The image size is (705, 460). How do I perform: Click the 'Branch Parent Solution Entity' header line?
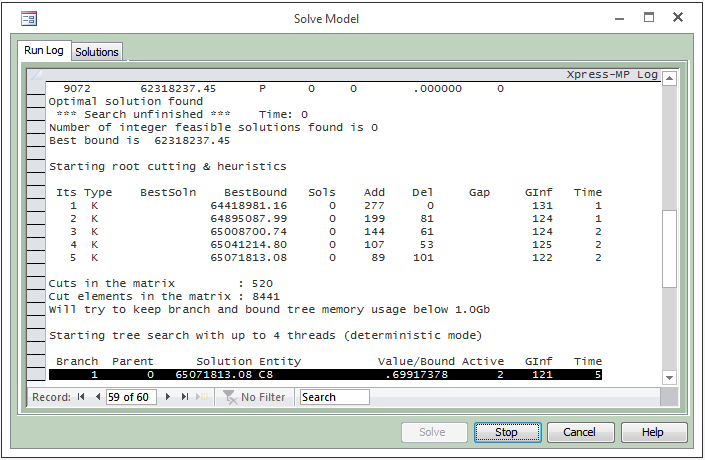point(329,362)
